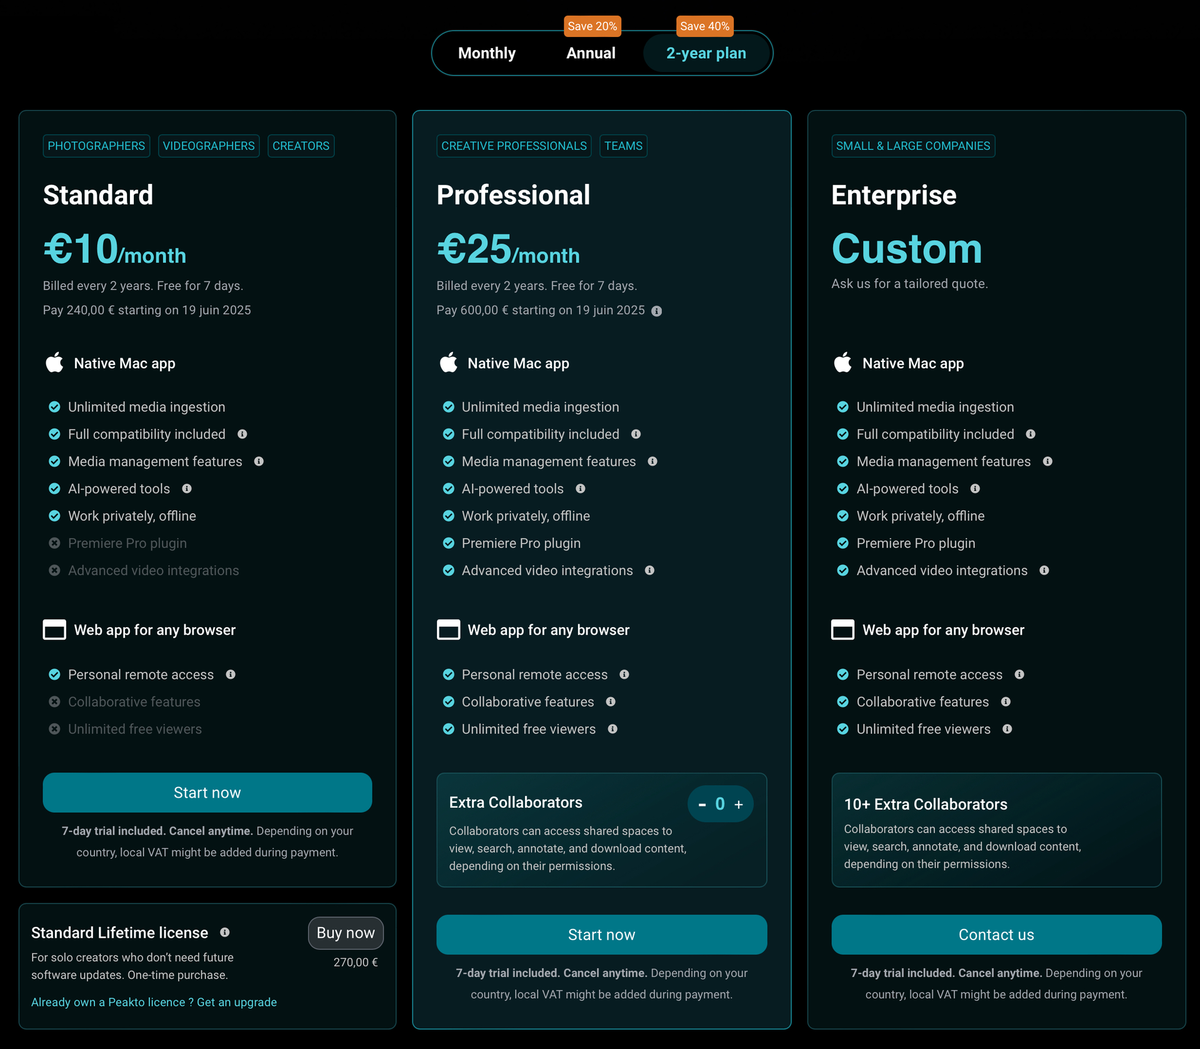Screen dimensions: 1200x1049
Task: Click the Apple icon on the Standard card
Action: coord(54,362)
